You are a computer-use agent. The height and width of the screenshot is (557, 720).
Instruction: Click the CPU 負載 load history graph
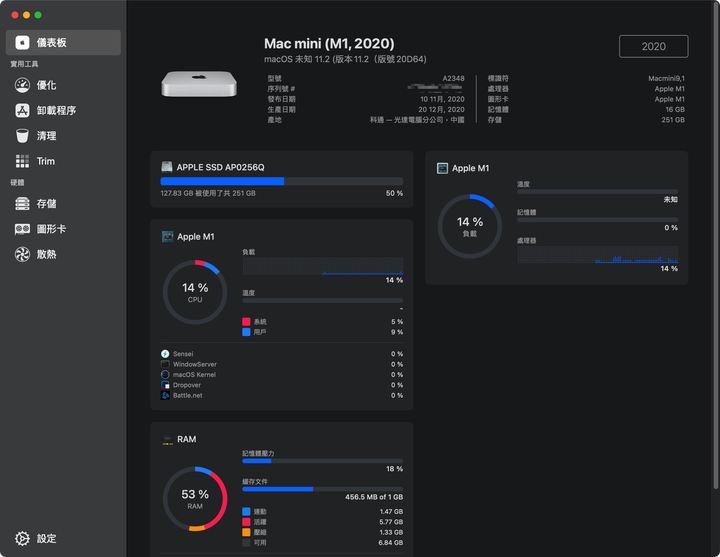[323, 266]
